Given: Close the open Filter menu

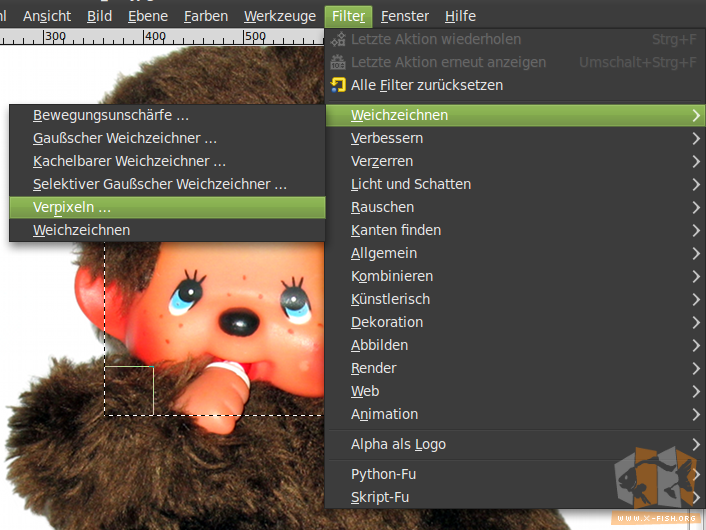Looking at the screenshot, I should [x=348, y=16].
